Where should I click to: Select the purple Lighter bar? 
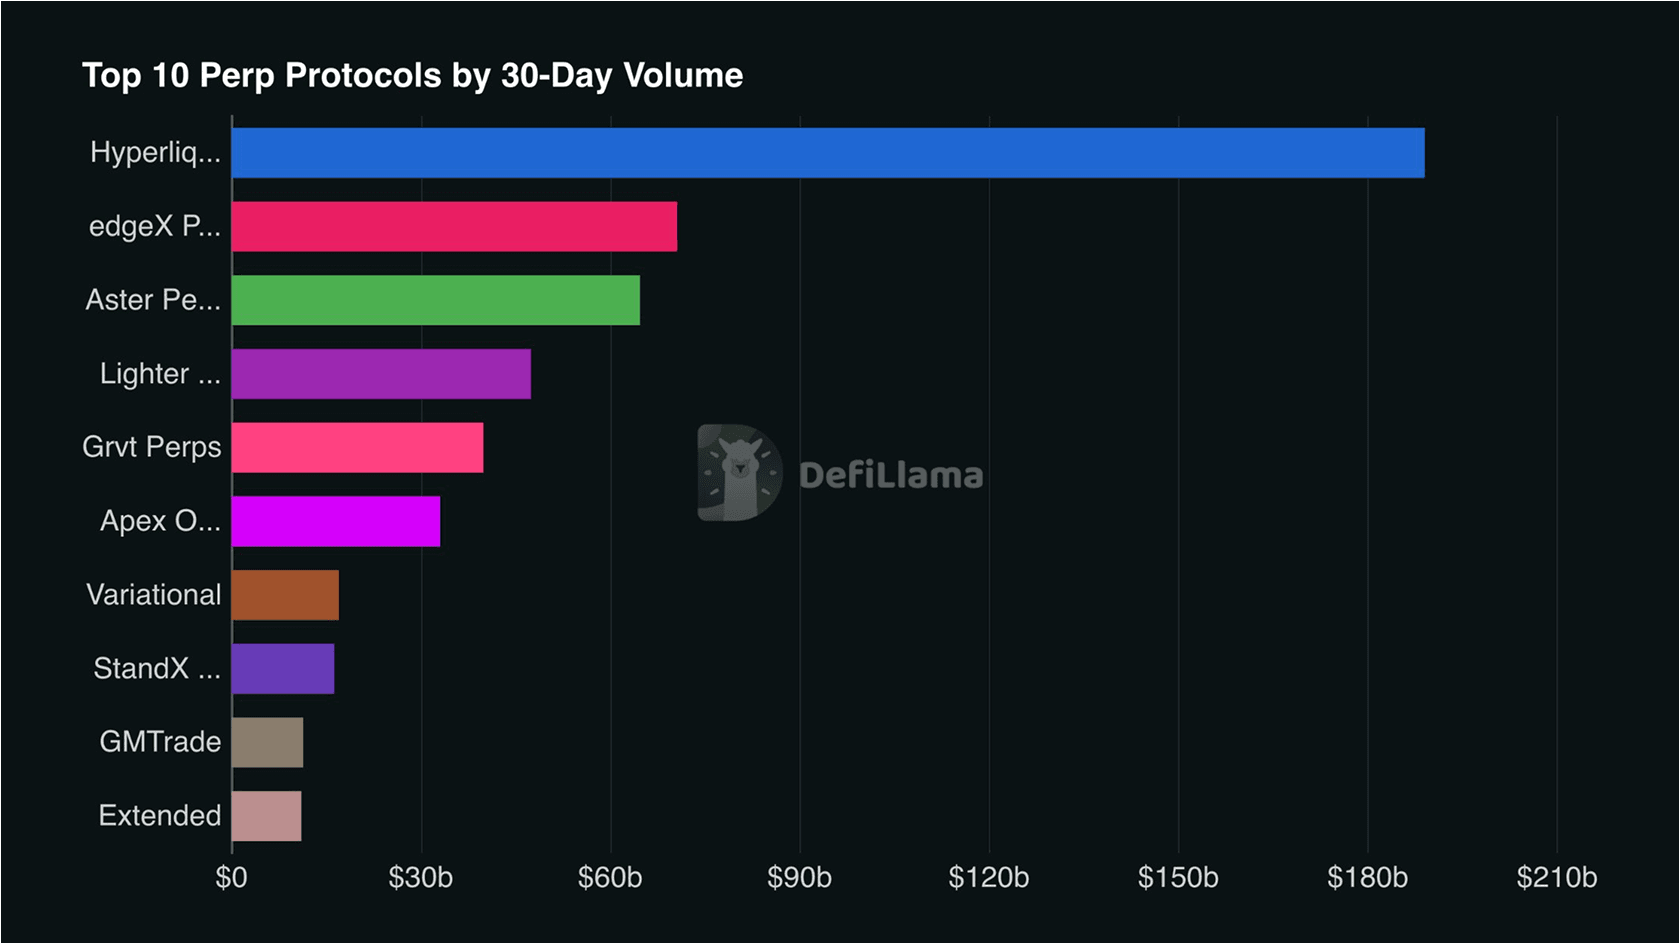(381, 374)
